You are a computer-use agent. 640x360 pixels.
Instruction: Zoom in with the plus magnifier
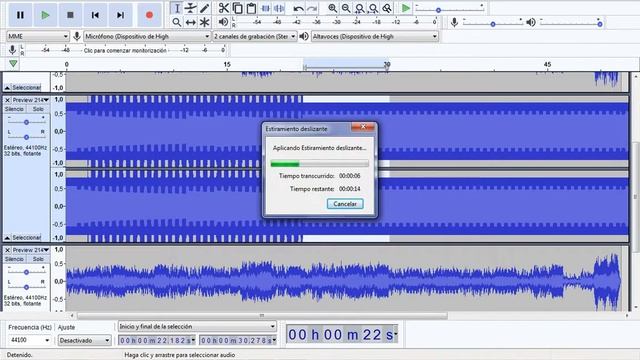pyautogui.click(x=332, y=8)
